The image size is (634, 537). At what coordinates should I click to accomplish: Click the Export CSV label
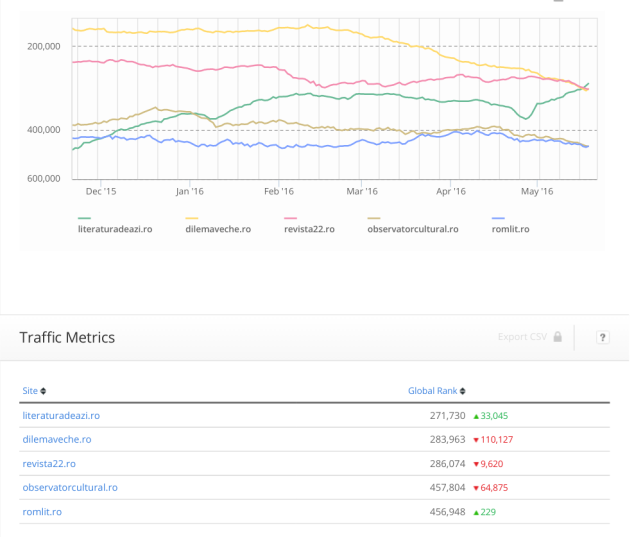click(x=522, y=337)
